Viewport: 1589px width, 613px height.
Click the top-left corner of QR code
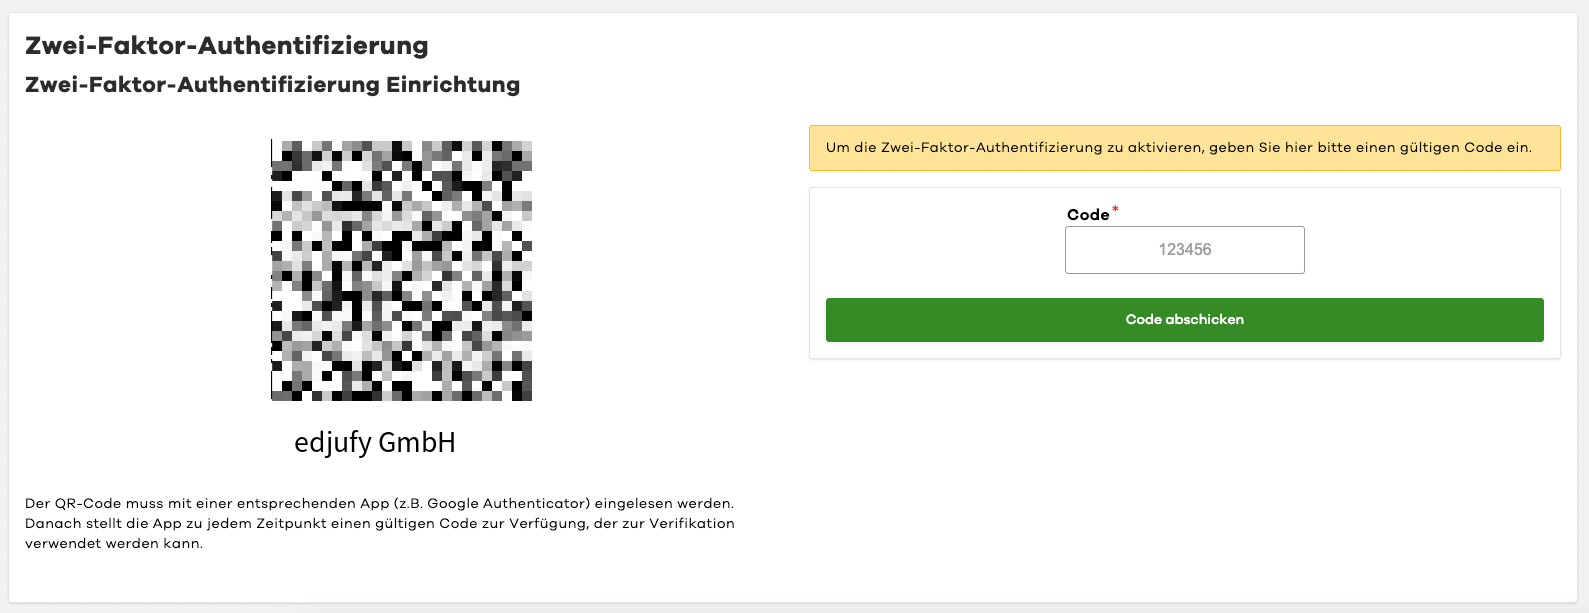[x=277, y=145]
